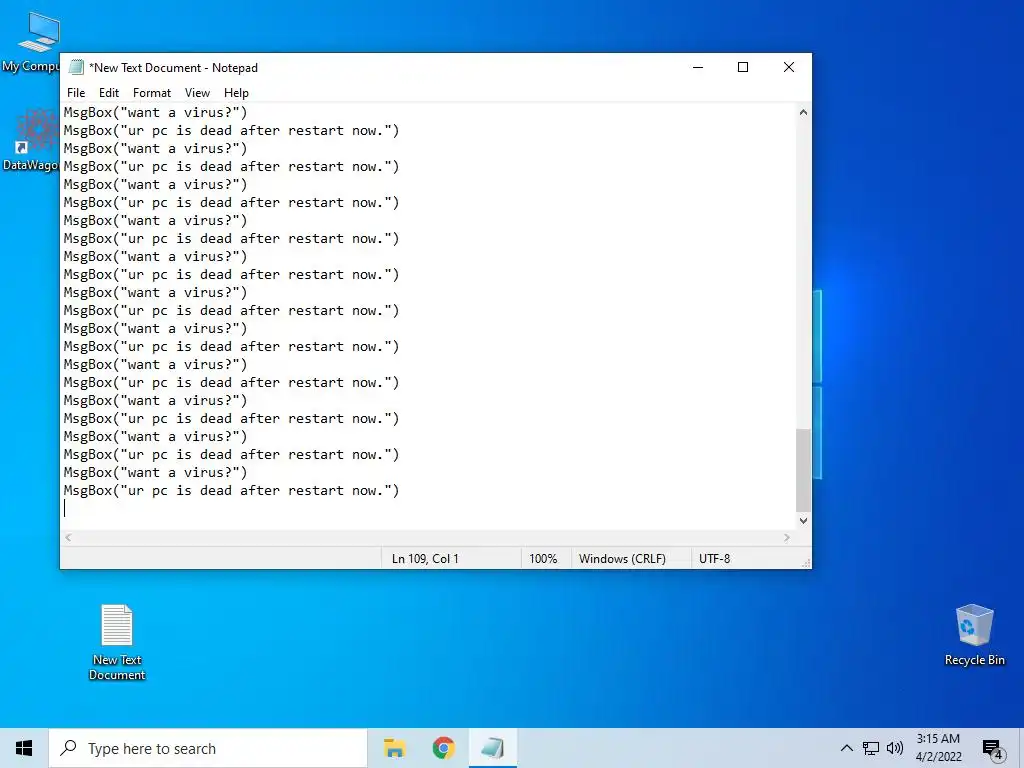Click the Windows (CRLF) status entry

(x=622, y=559)
